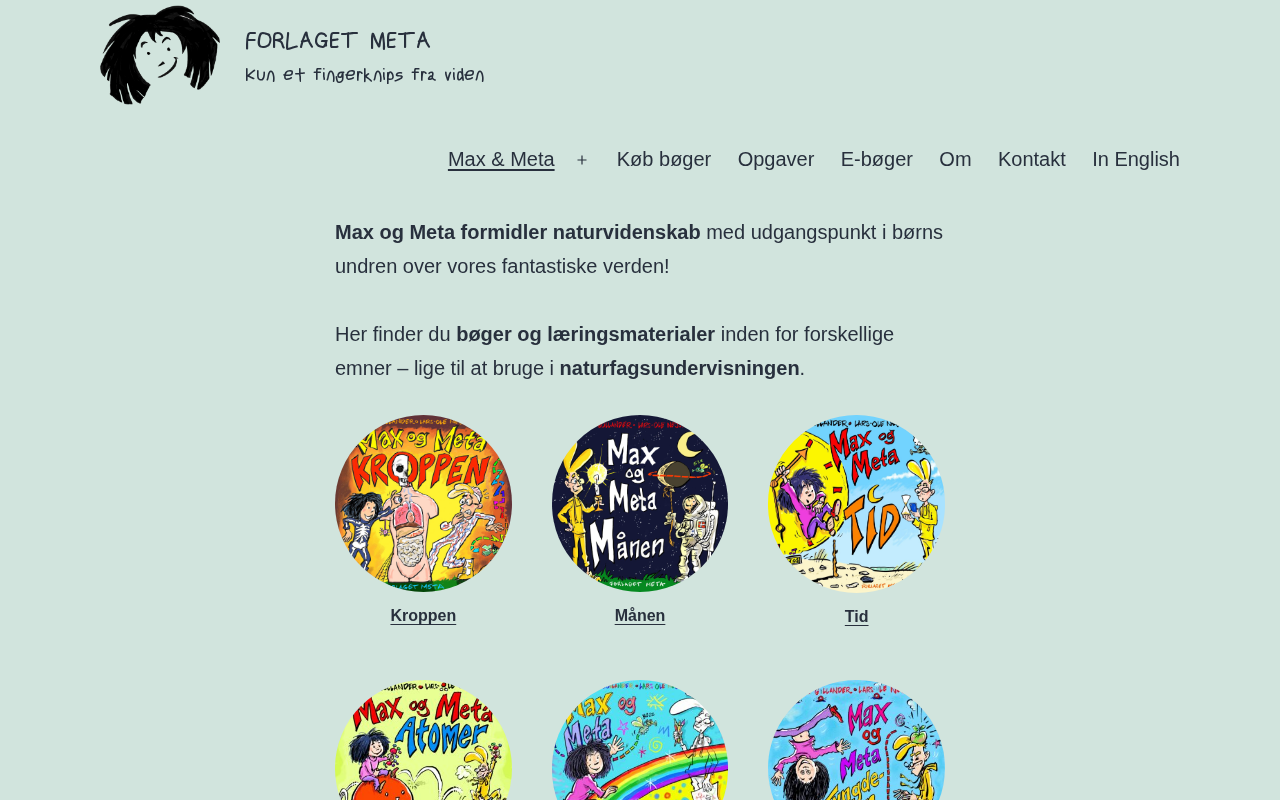
Task: Click the FORLAGET META site title
Action: click(x=338, y=41)
